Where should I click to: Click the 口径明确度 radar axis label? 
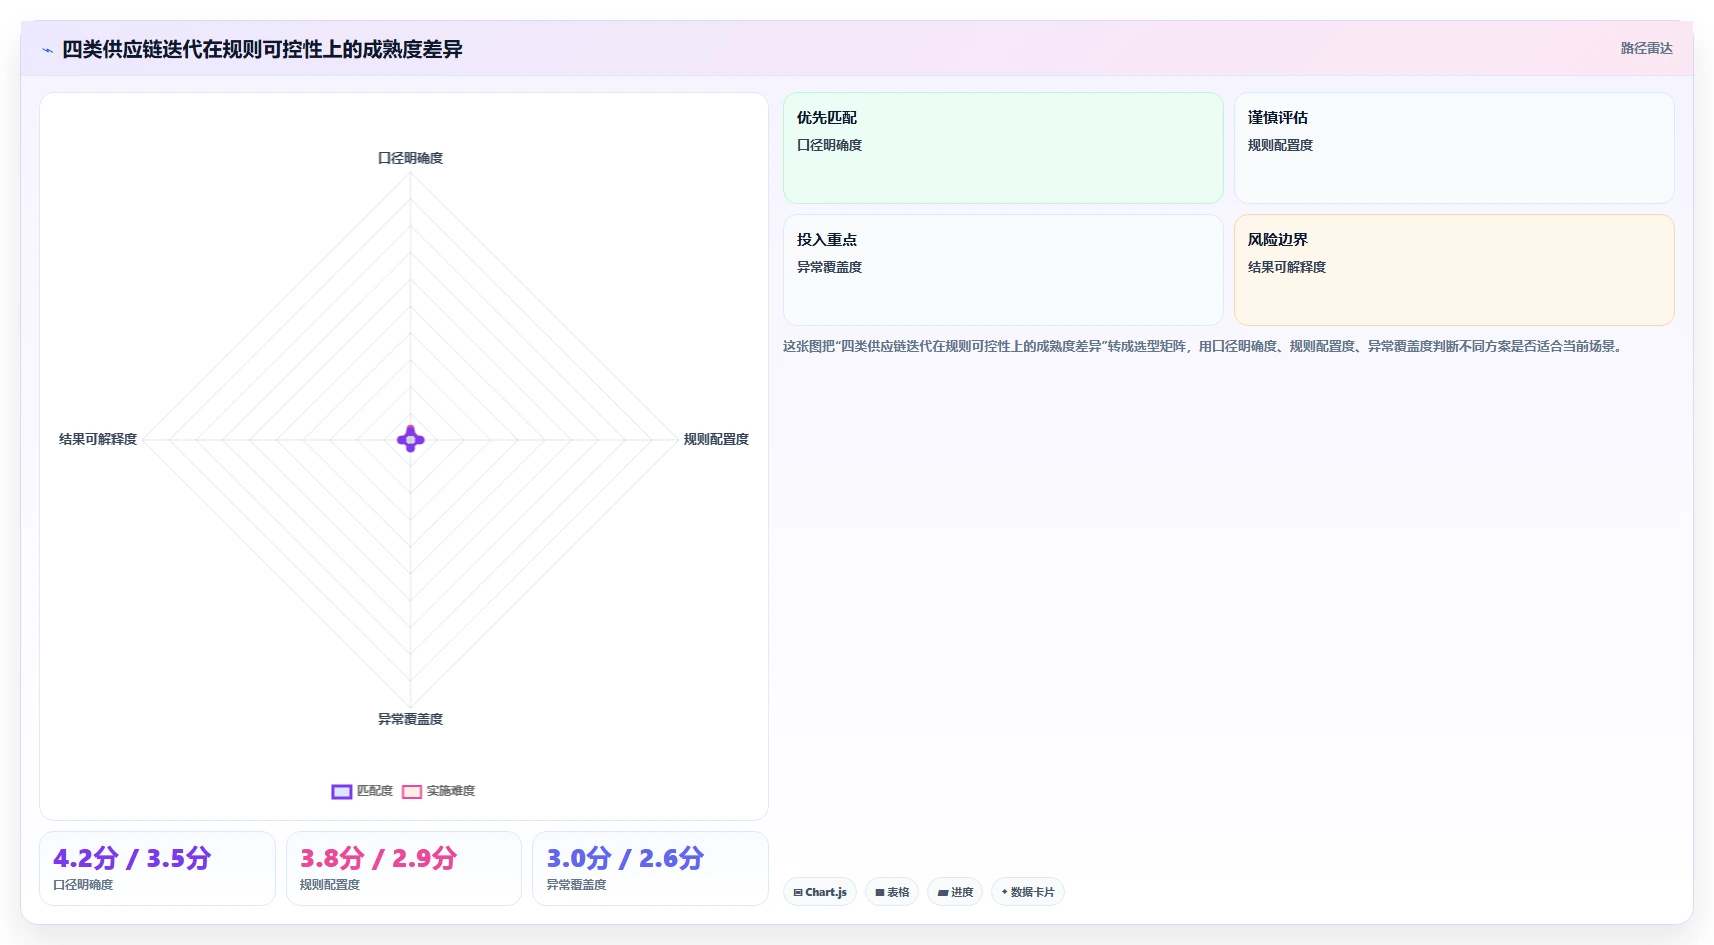click(410, 158)
